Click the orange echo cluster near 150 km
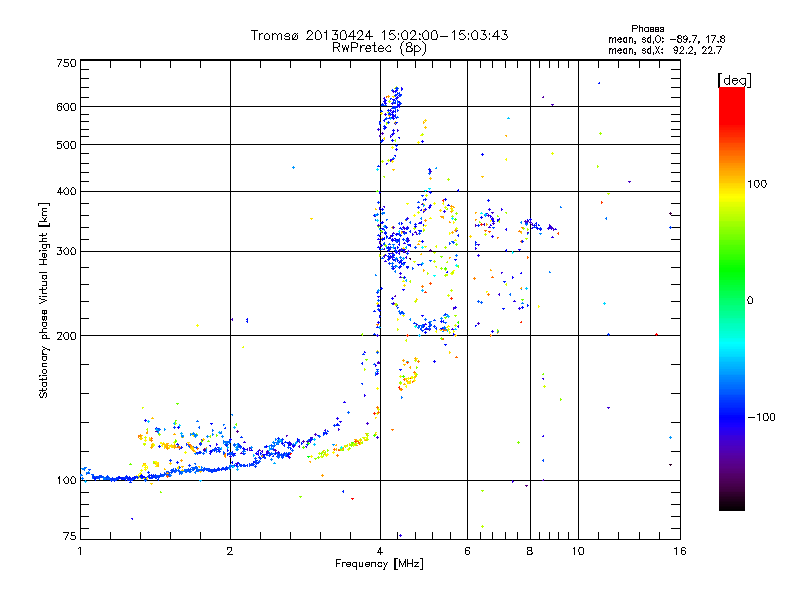Screen dimensions: 800x600 coord(408,375)
